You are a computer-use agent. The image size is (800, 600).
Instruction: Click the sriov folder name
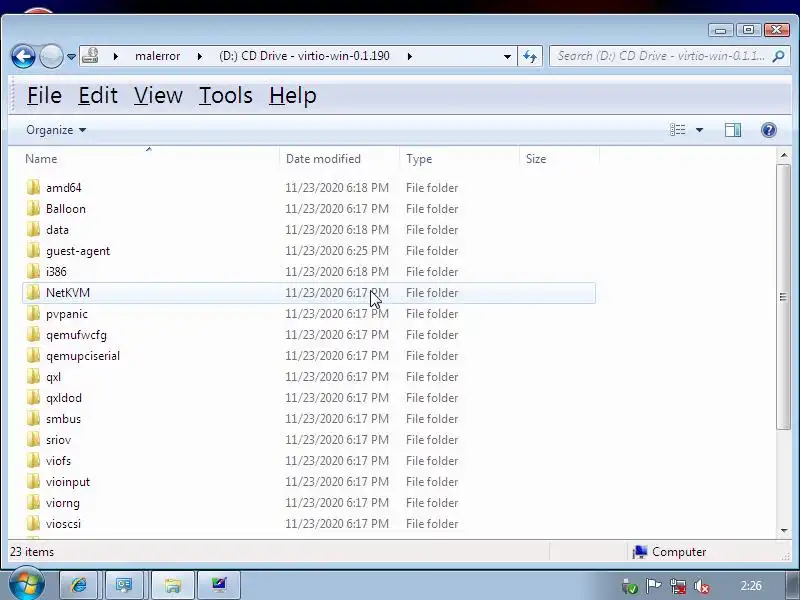59,440
